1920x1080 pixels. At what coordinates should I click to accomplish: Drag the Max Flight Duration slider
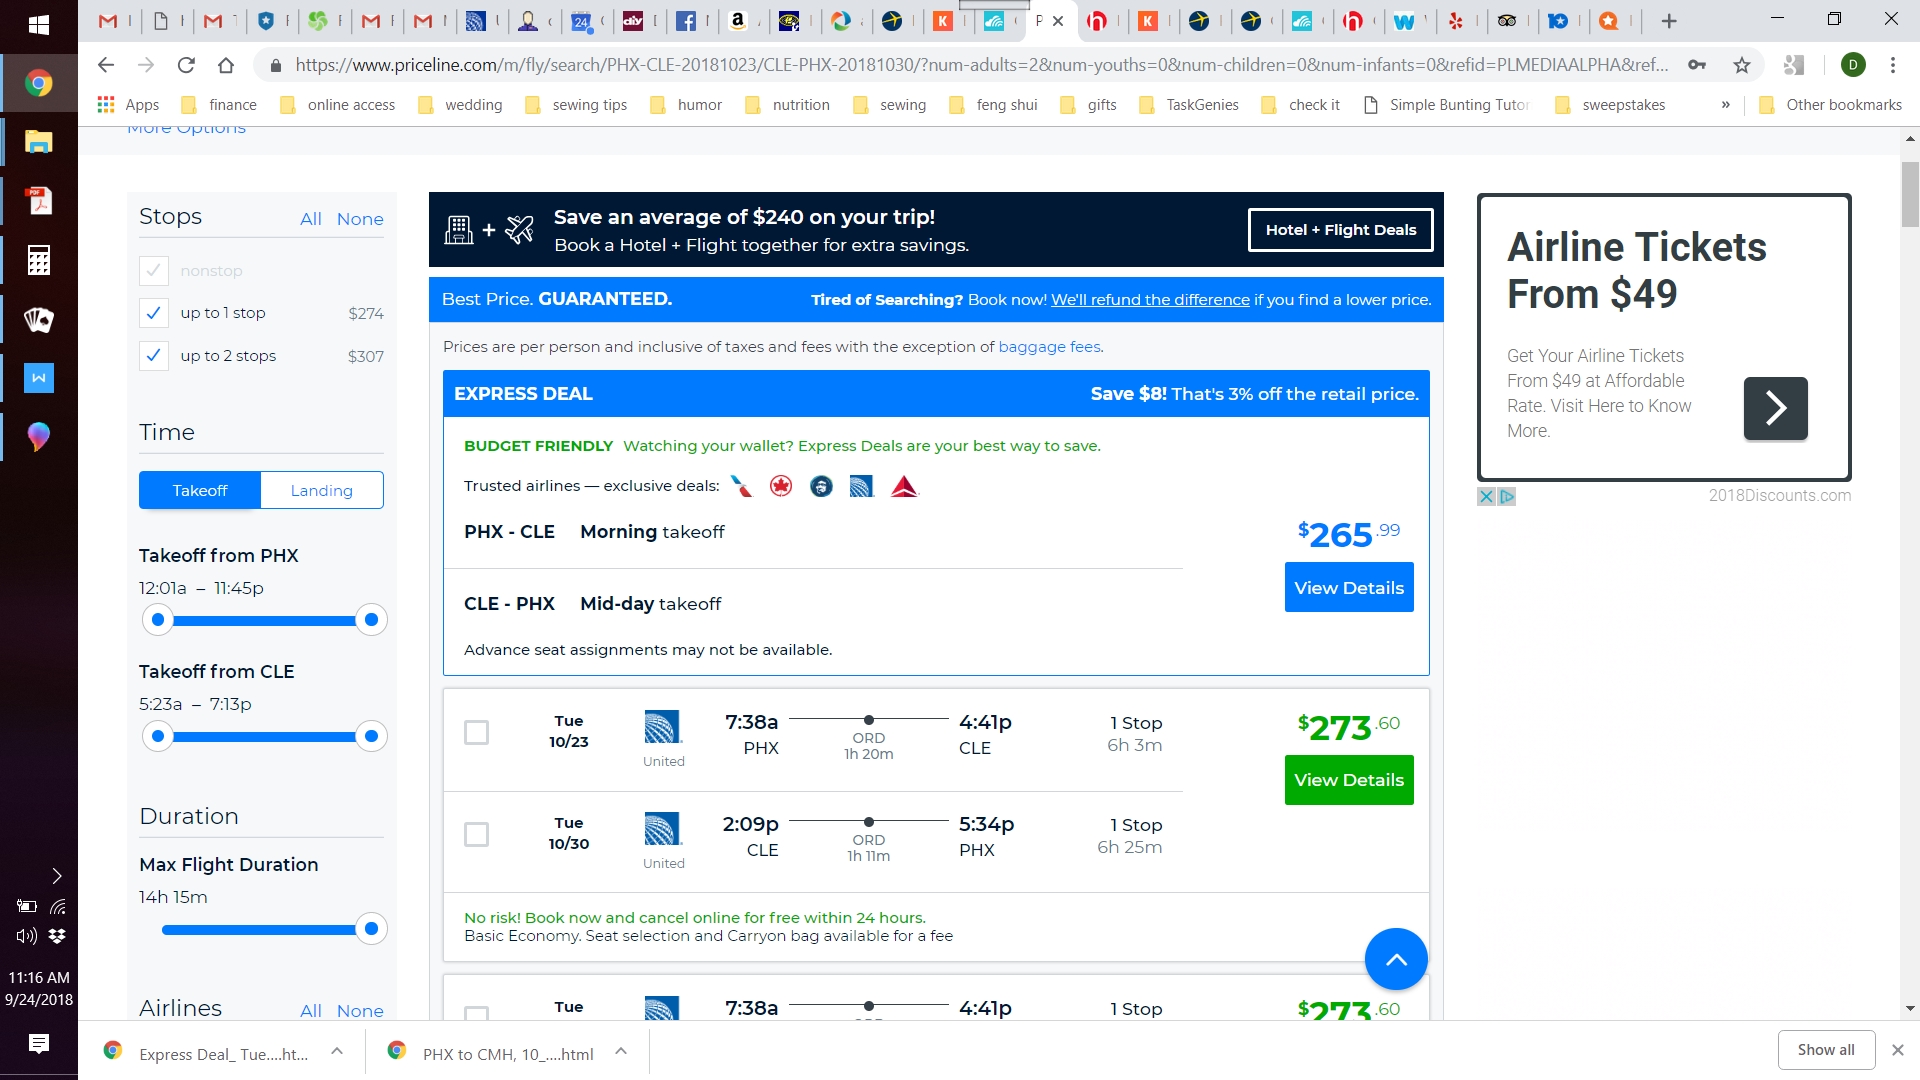pyautogui.click(x=371, y=927)
